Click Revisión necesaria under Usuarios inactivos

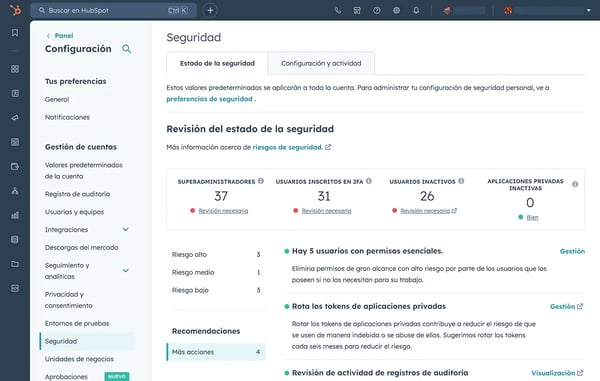click(425, 211)
